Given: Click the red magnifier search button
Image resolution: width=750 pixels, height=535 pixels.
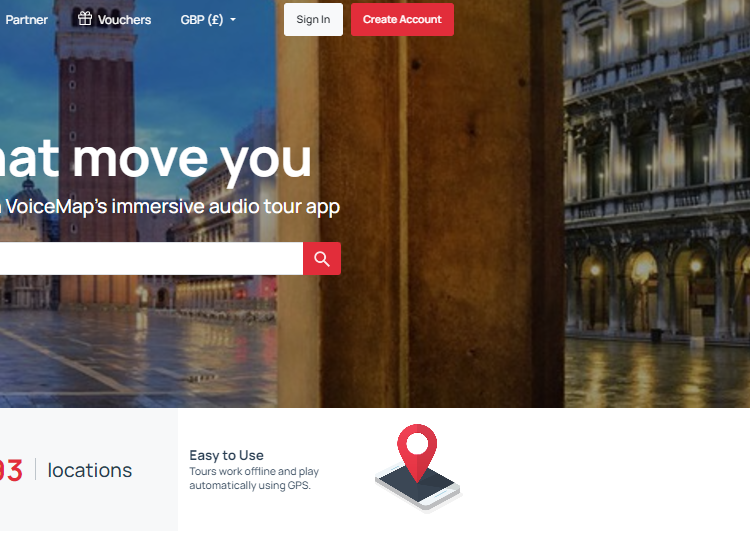Looking at the screenshot, I should point(322,259).
